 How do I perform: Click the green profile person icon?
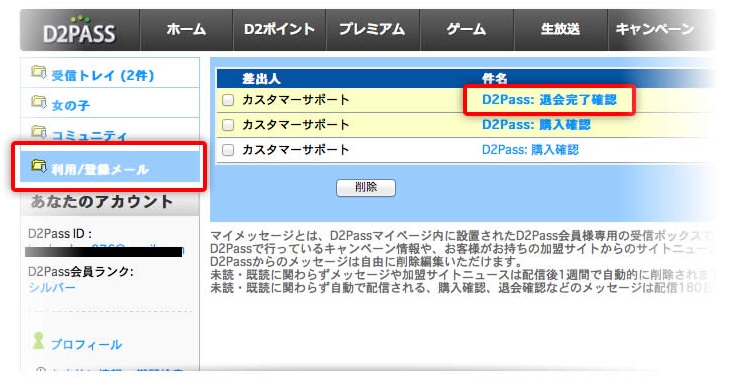coord(39,340)
